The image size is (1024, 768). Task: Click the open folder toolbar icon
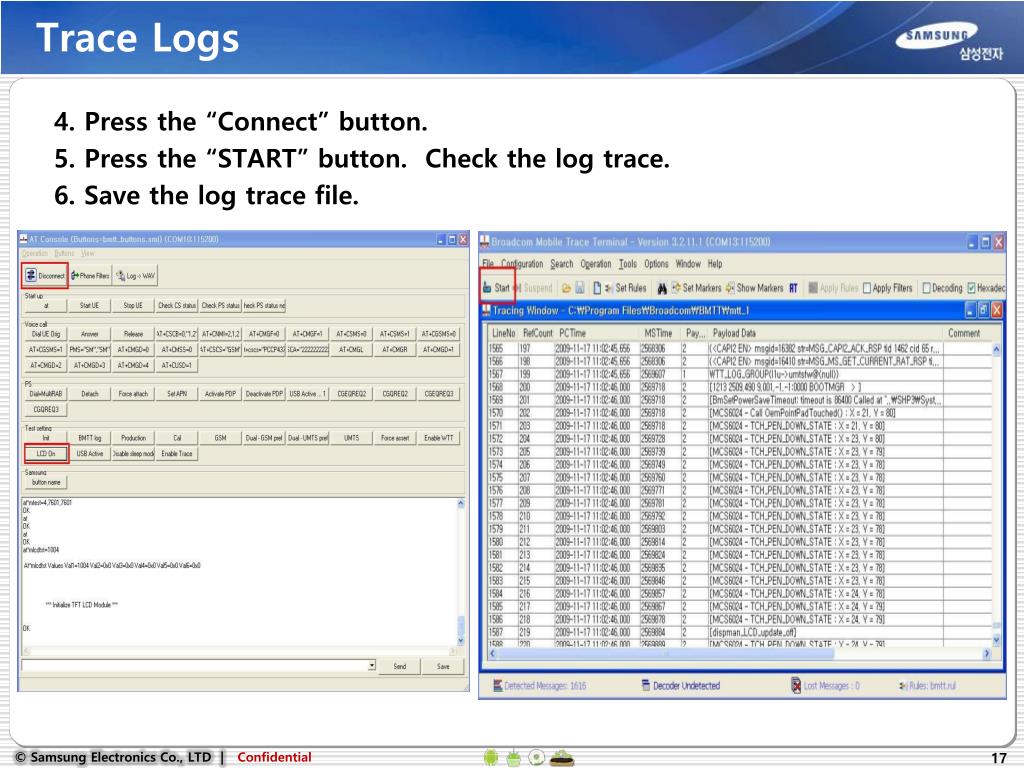[566, 288]
